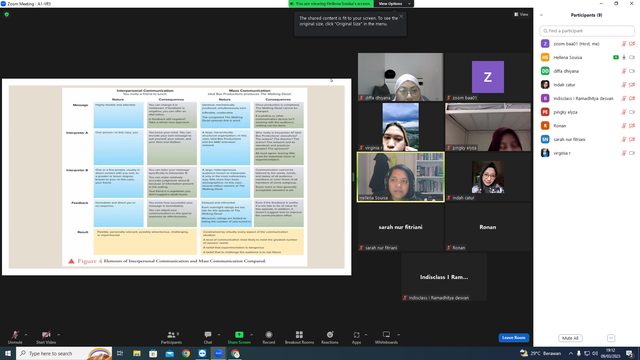Open video options arrow next to Start Video

pos(59,335)
